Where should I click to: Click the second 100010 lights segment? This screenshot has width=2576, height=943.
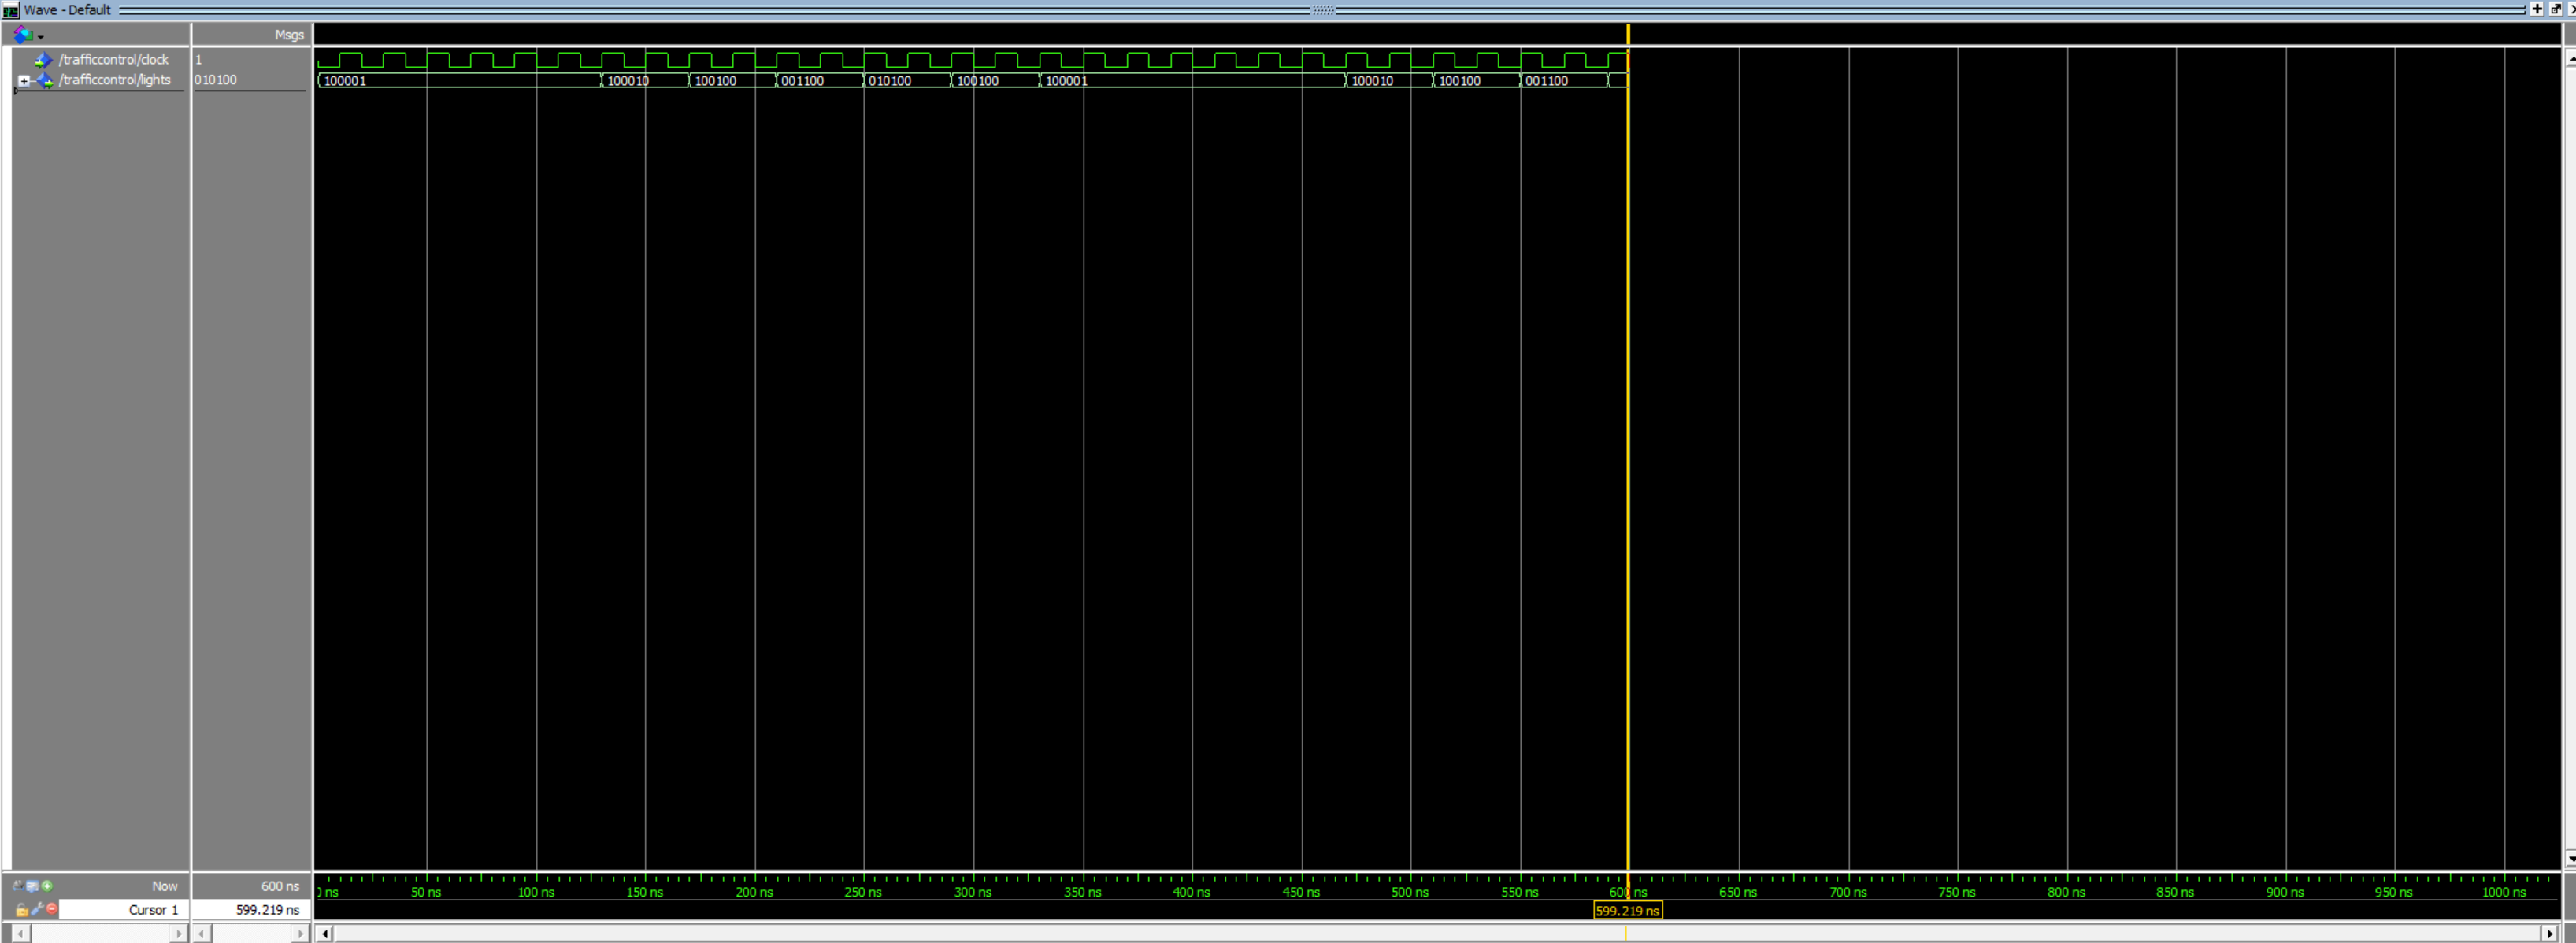pos(1389,81)
